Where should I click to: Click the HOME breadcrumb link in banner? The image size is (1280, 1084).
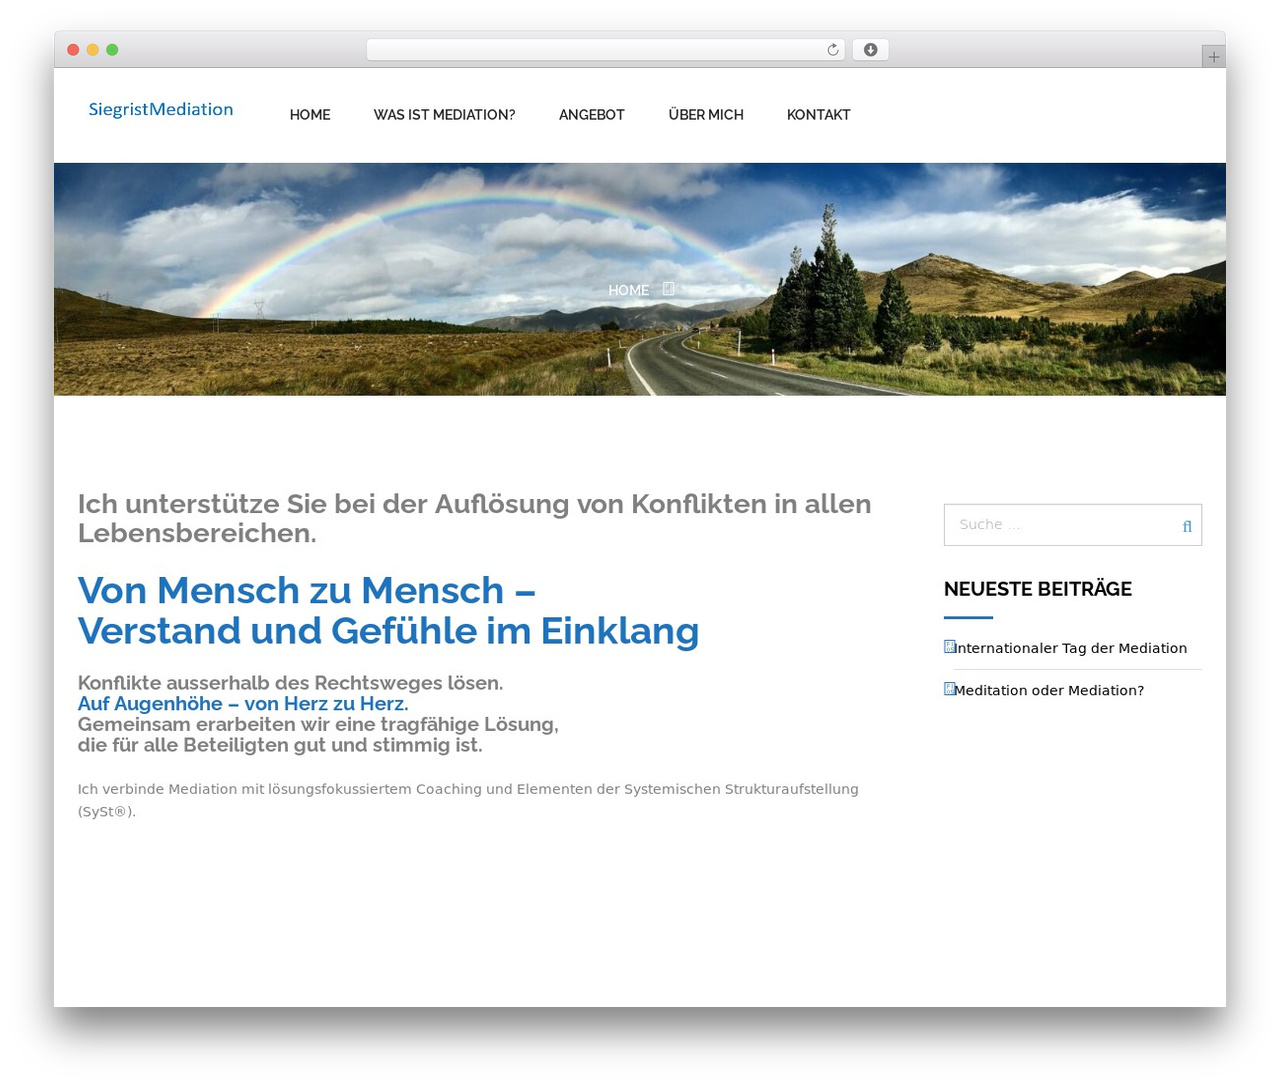pyautogui.click(x=629, y=290)
